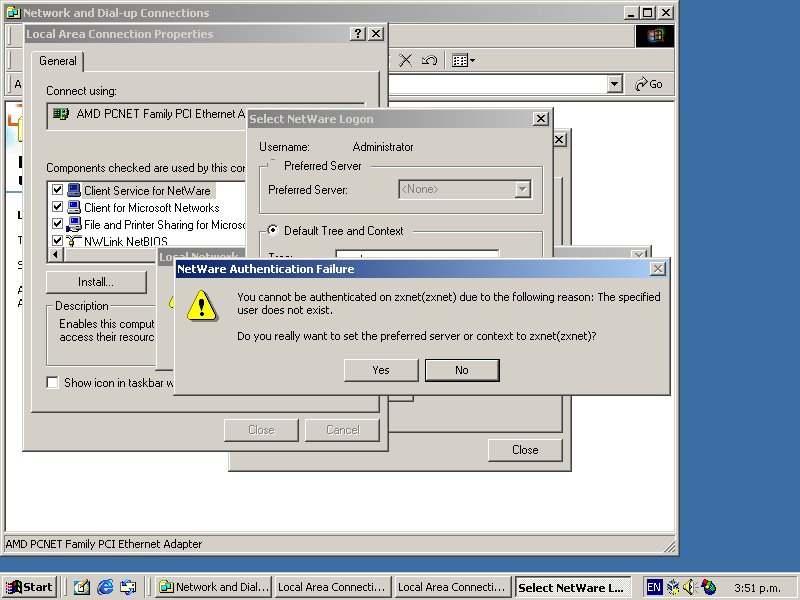Select NWLink NetBIOS protocol icon

click(x=74, y=241)
